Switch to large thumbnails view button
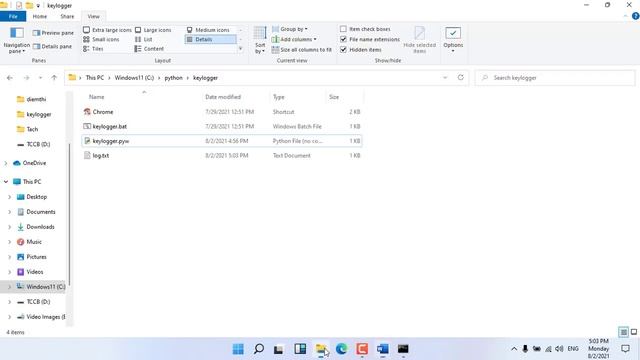This screenshot has height=360, width=640. (x=634, y=332)
